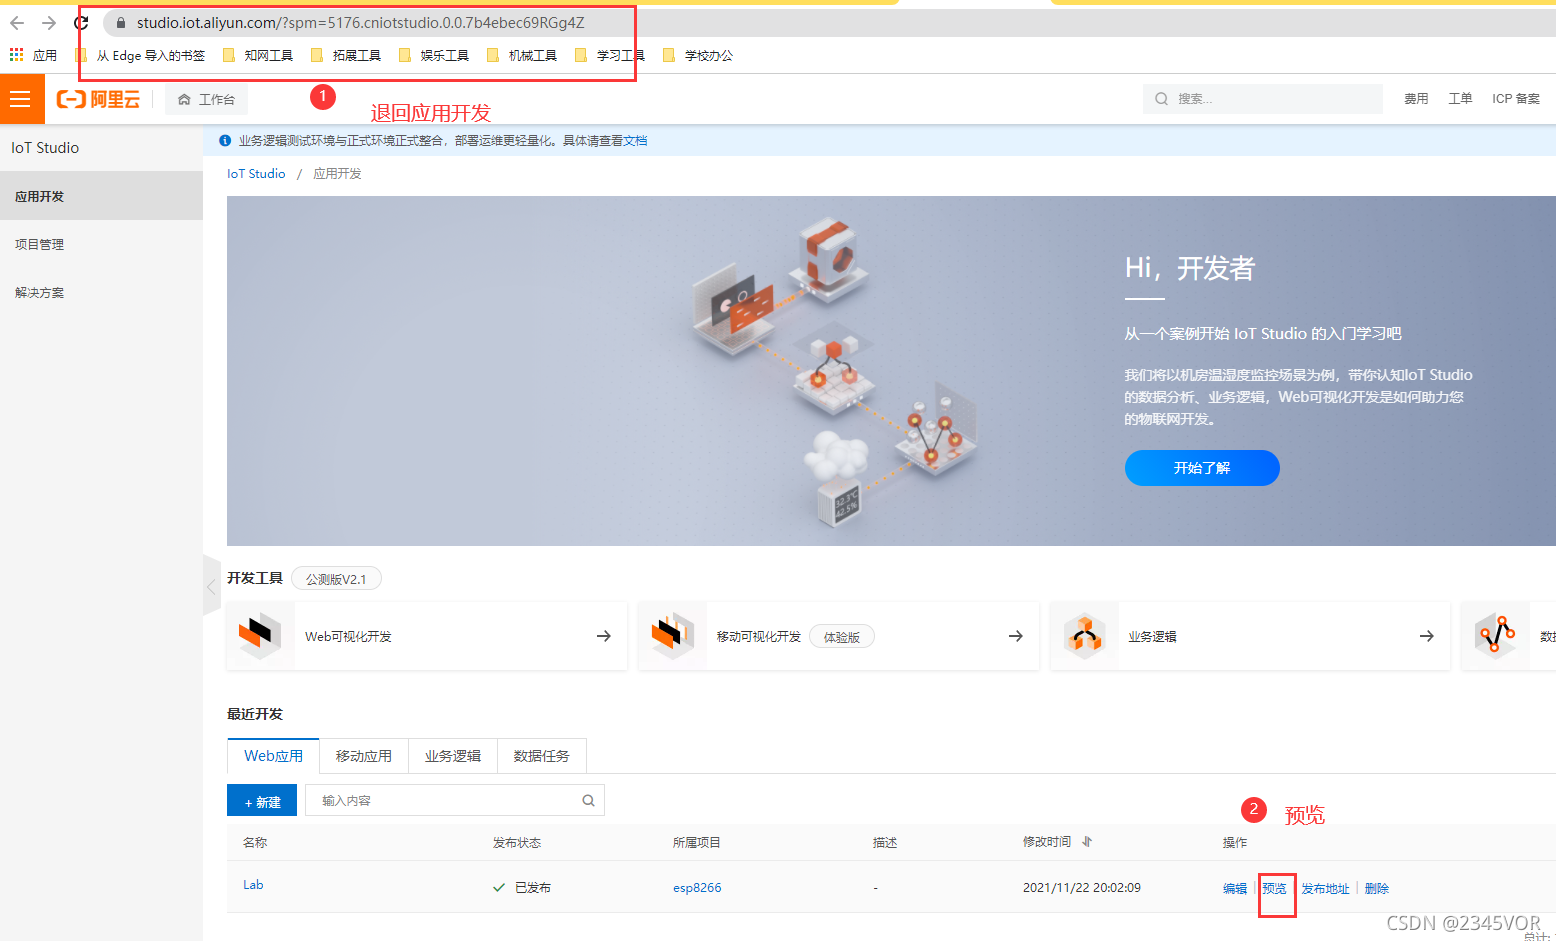Sort by 修改时间 using the sort icon
Screen dimensions: 1556x941
1087,842
